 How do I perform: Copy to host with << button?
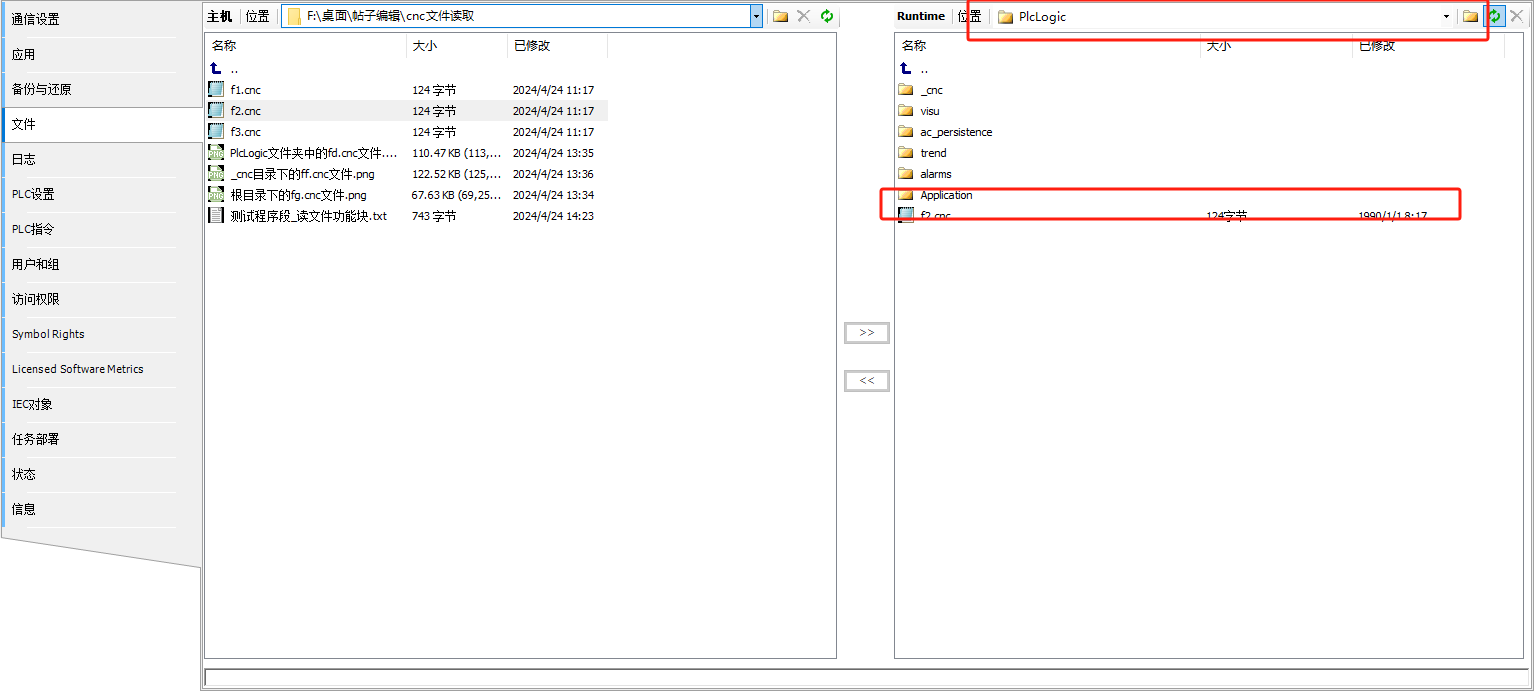[x=867, y=381]
